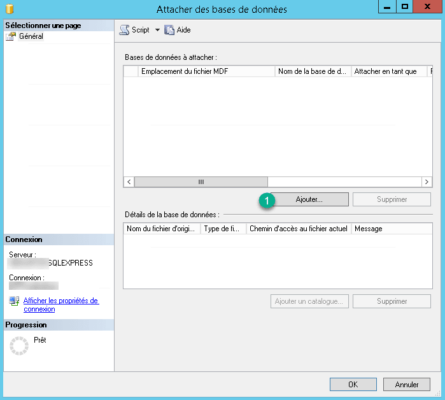This screenshot has width=445, height=400.
Task: Click the Prêt status text
Action: [x=40, y=340]
